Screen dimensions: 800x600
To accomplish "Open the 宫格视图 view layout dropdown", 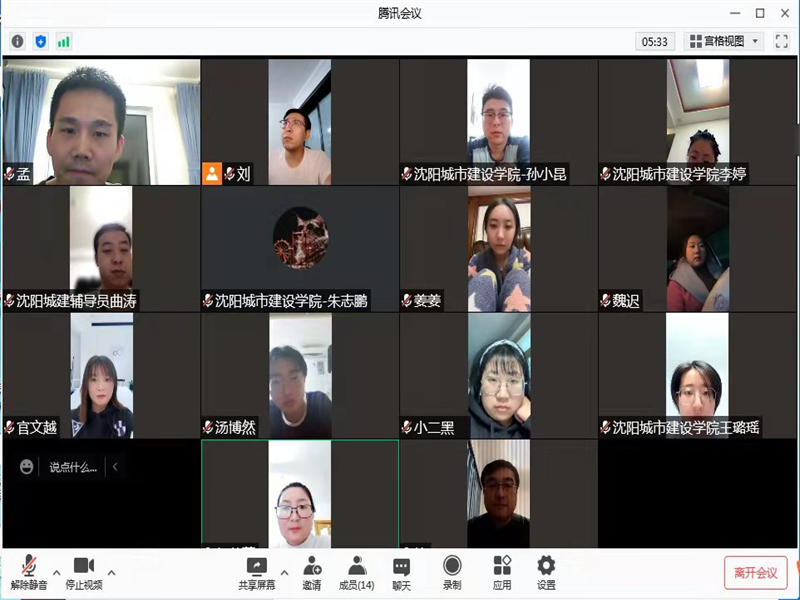I will pyautogui.click(x=724, y=41).
